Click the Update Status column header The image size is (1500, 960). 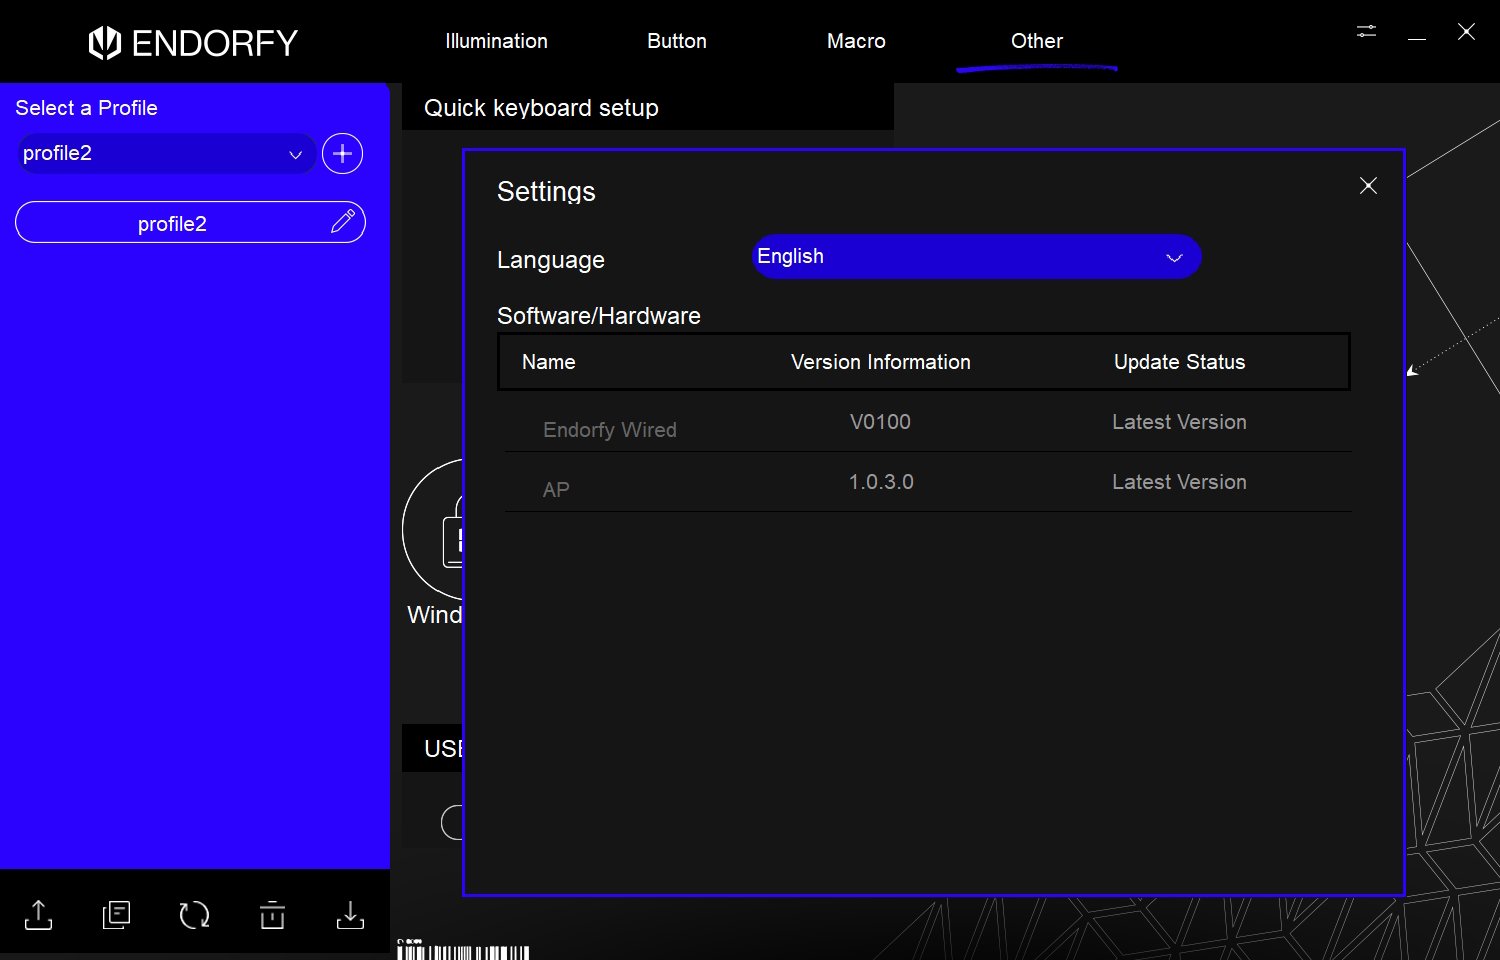pyautogui.click(x=1179, y=362)
